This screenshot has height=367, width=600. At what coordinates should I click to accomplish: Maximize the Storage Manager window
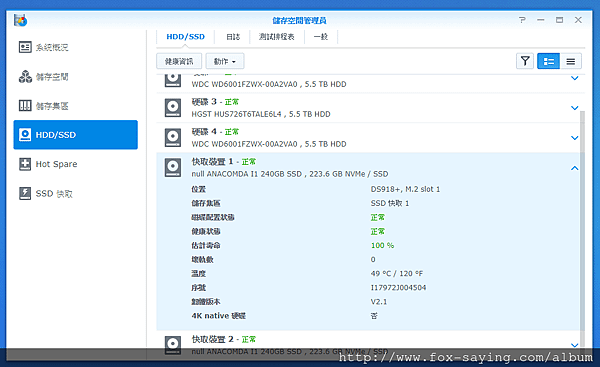559,20
